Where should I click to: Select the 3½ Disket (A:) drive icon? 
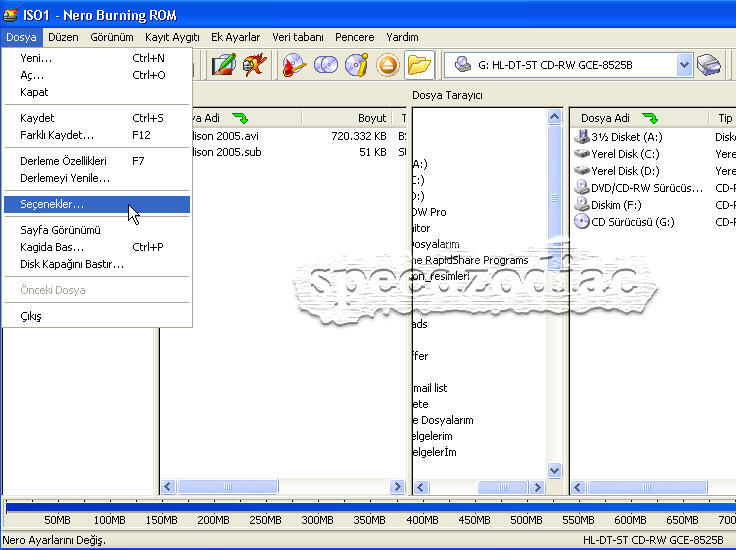click(582, 137)
